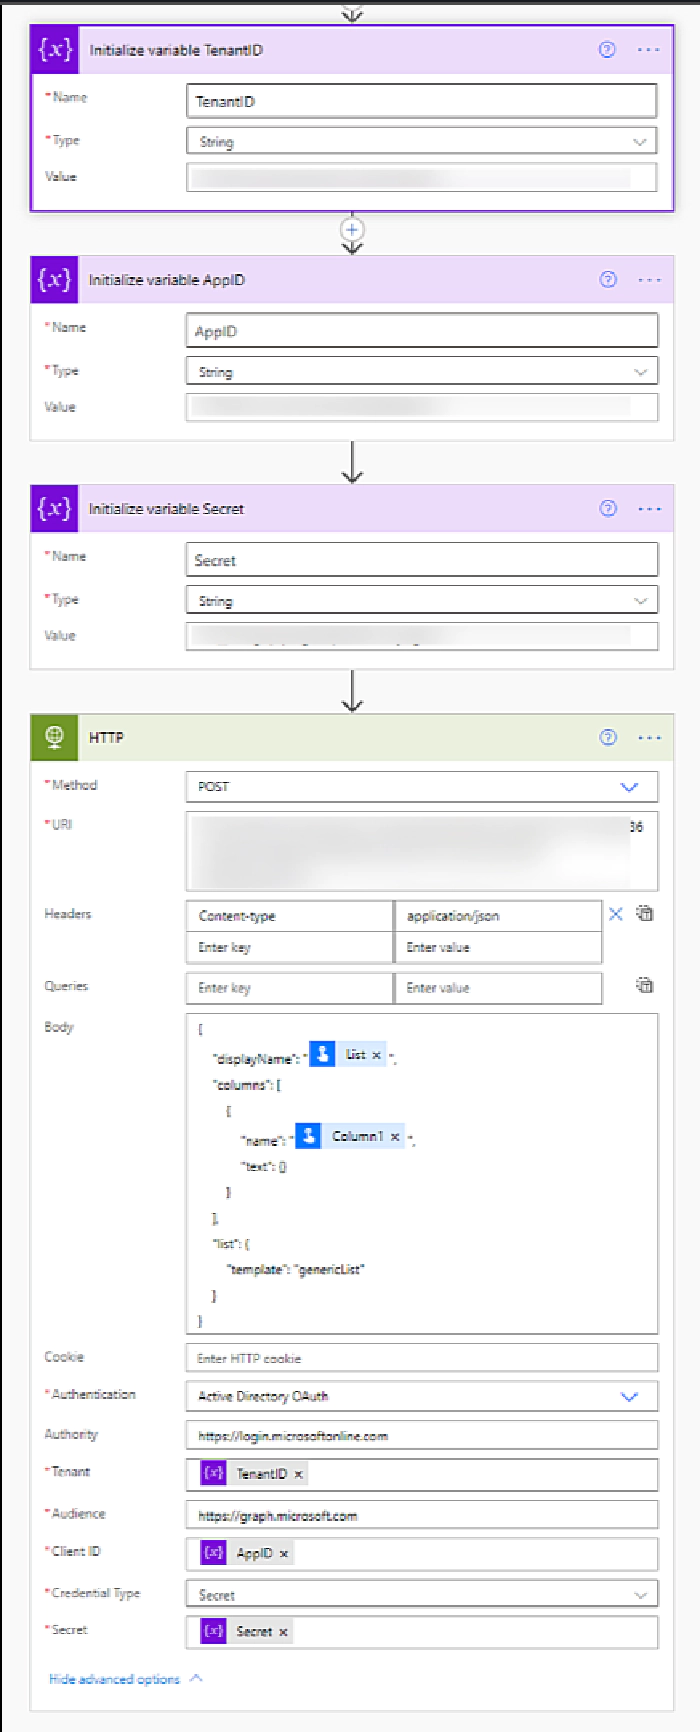Viewport: 700px width, 1732px height.
Task: Switch Queries to text mode icon
Action: [646, 986]
